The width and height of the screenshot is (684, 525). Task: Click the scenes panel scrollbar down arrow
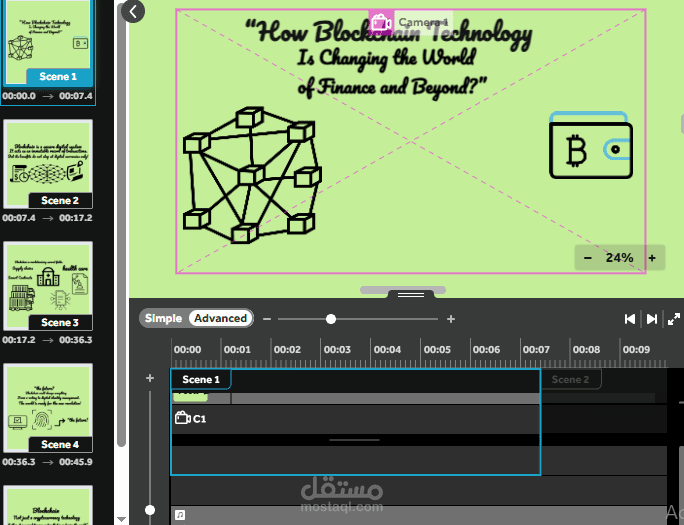pyautogui.click(x=122, y=519)
